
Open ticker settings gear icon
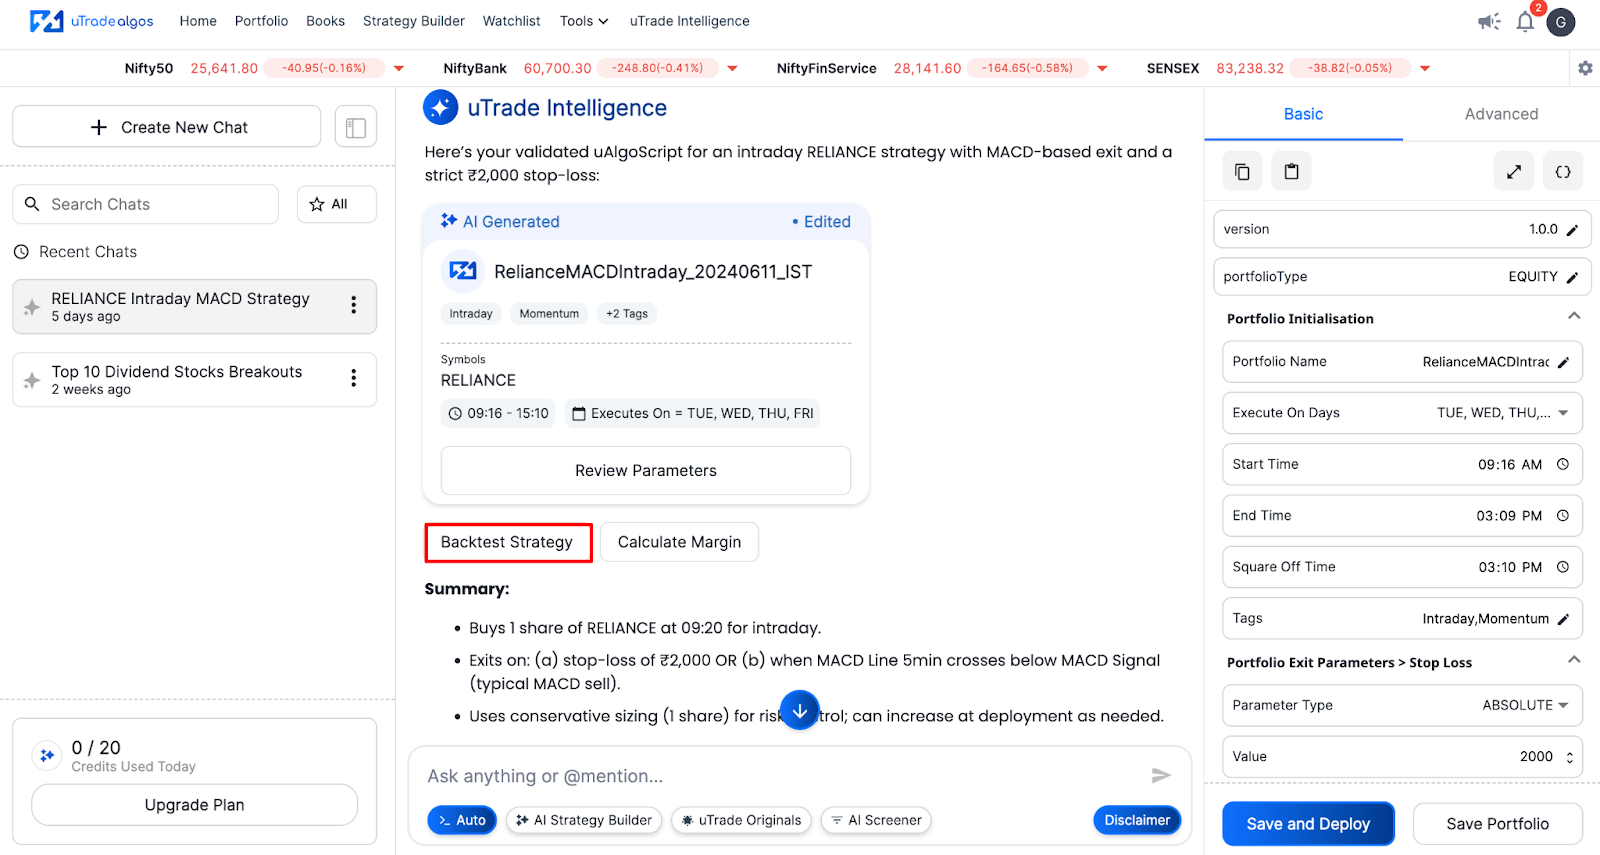tap(1585, 68)
